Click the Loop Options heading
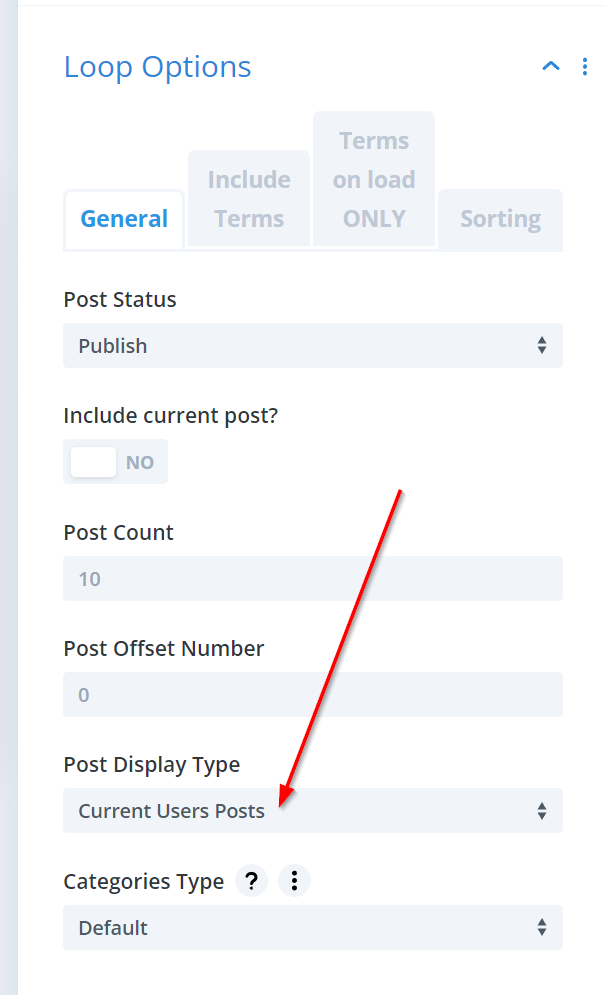The height and width of the screenshot is (995, 605). [158, 67]
